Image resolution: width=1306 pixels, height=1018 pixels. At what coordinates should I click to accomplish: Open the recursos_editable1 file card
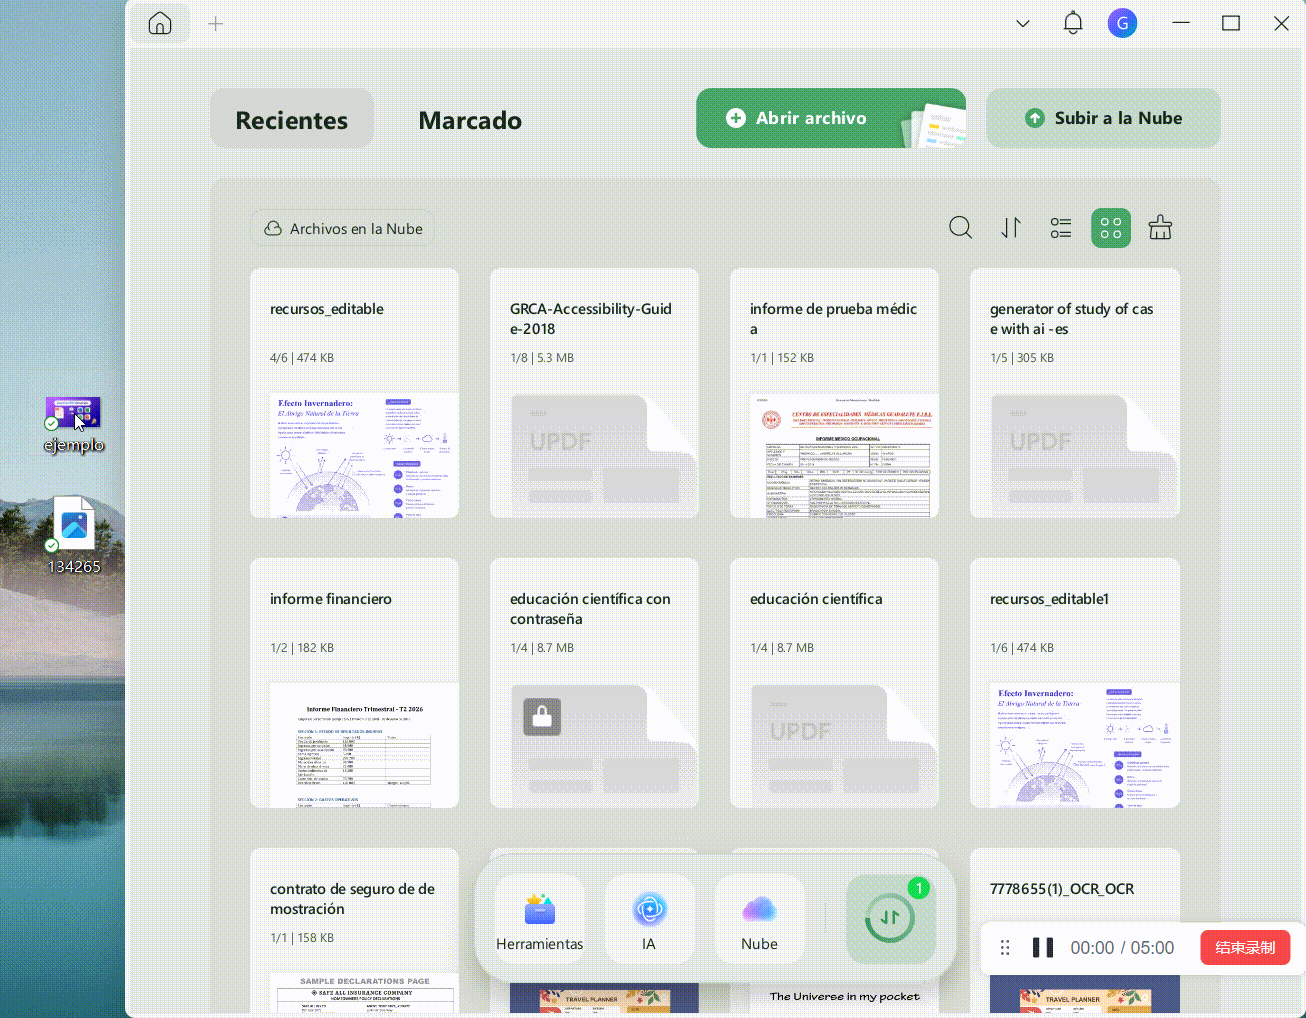tap(1075, 683)
